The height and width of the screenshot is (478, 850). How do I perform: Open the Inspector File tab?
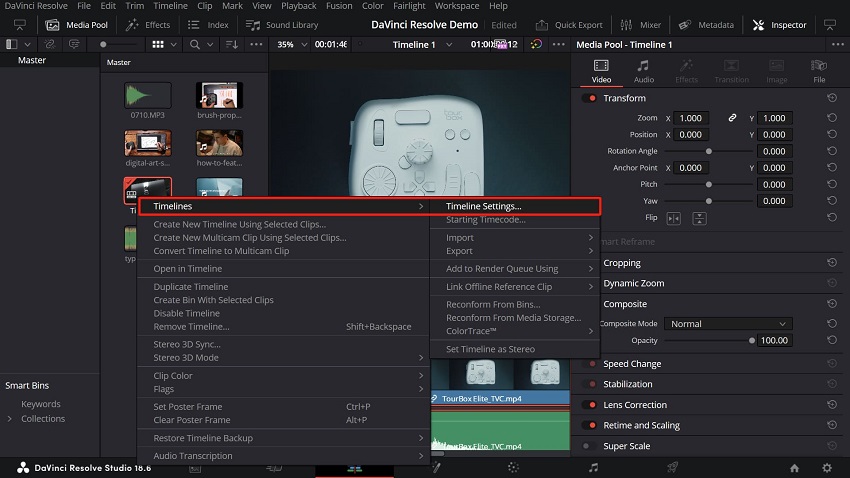click(x=819, y=72)
